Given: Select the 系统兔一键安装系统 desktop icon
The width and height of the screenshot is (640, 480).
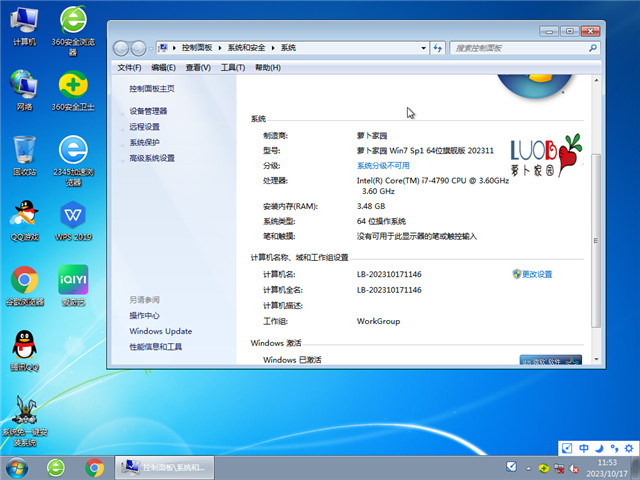Looking at the screenshot, I should point(24,420).
